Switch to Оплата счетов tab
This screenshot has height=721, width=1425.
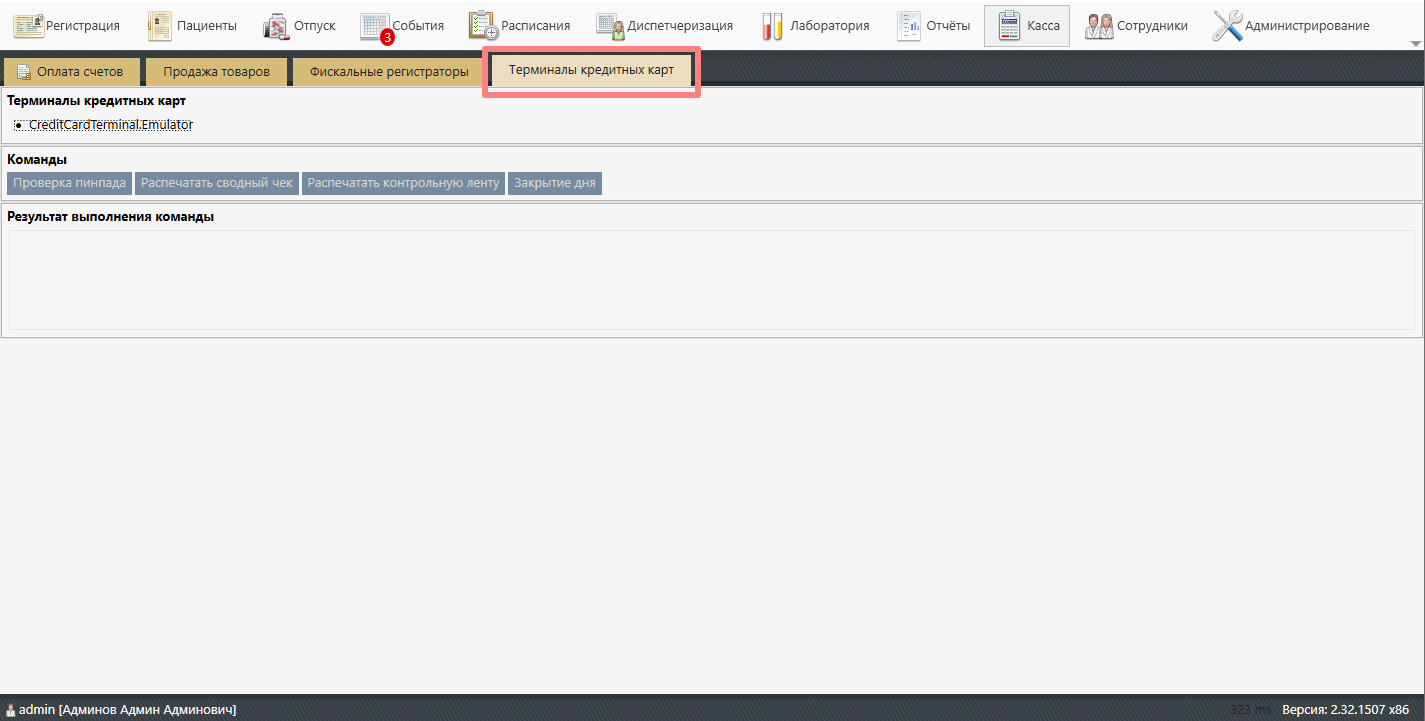(x=70, y=72)
